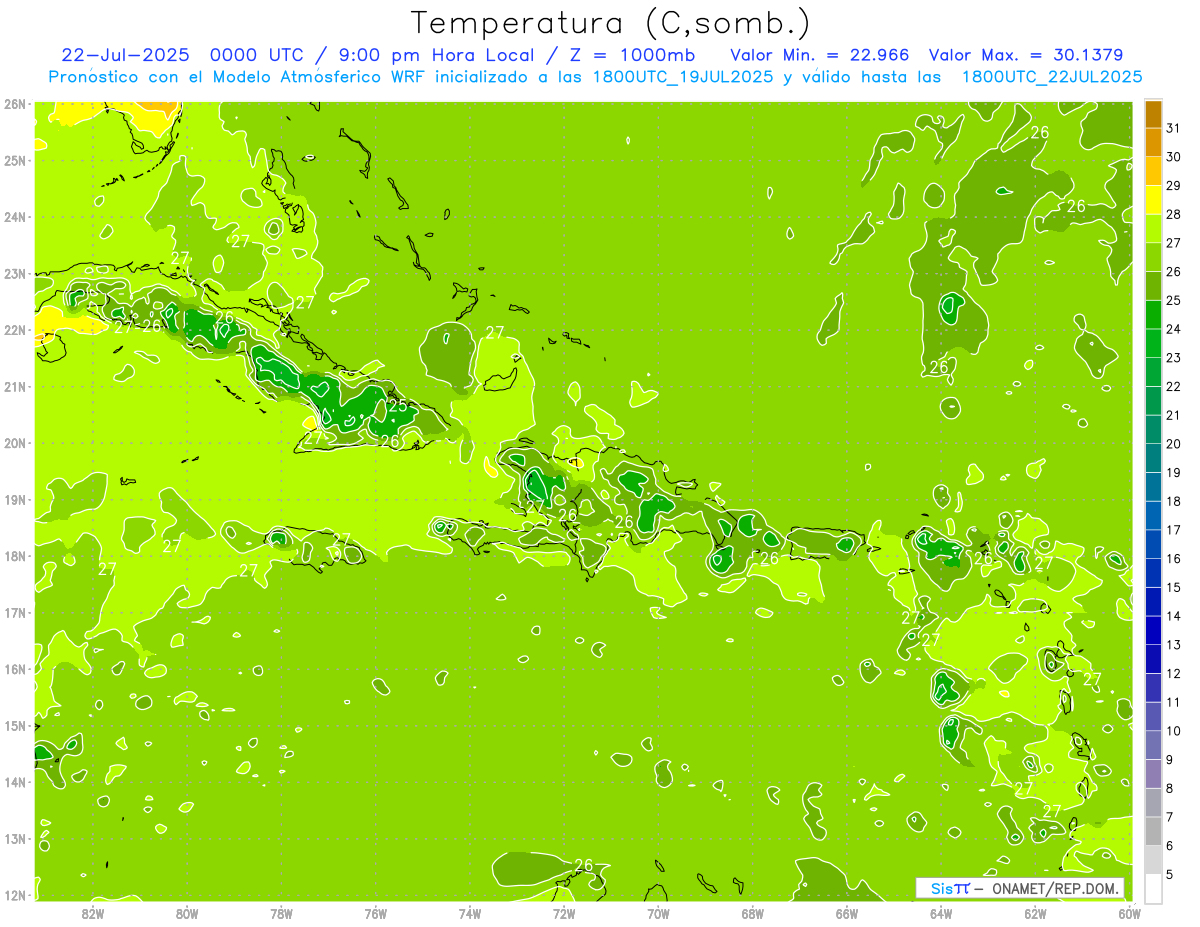Pick the green swatch between 24 and 25

[x=1153, y=315]
